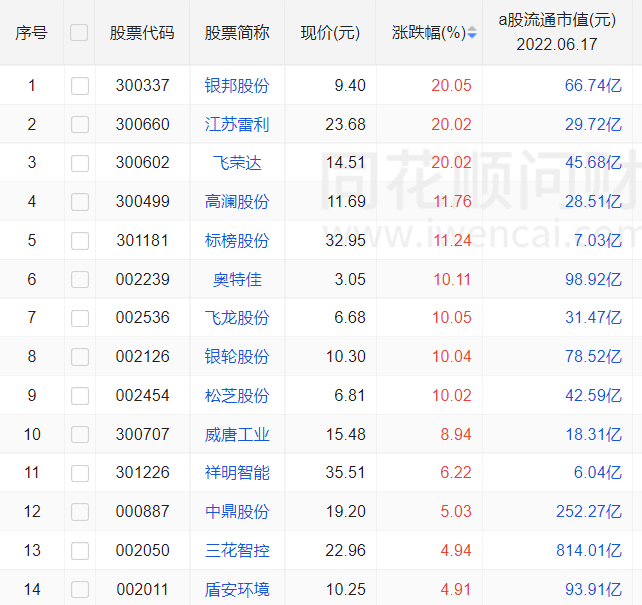Check the box for 江苏雷利 row
The image size is (642, 605).
(x=80, y=124)
